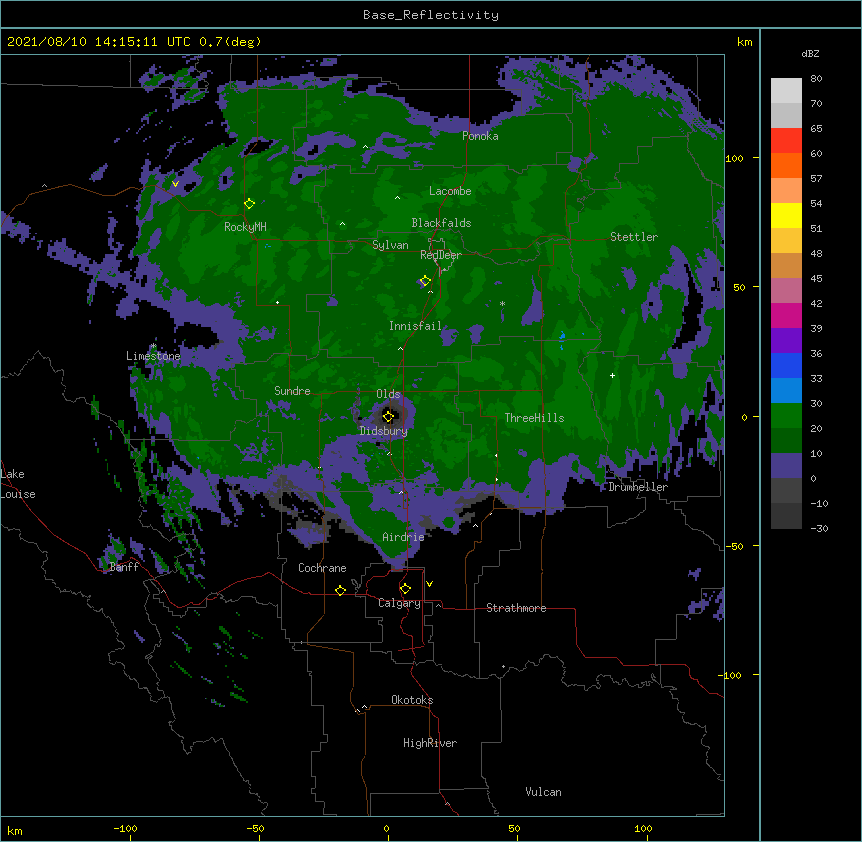Click the yellow V marker northwest of RockyMH
Screen dimensions: 862x842
coord(175,184)
